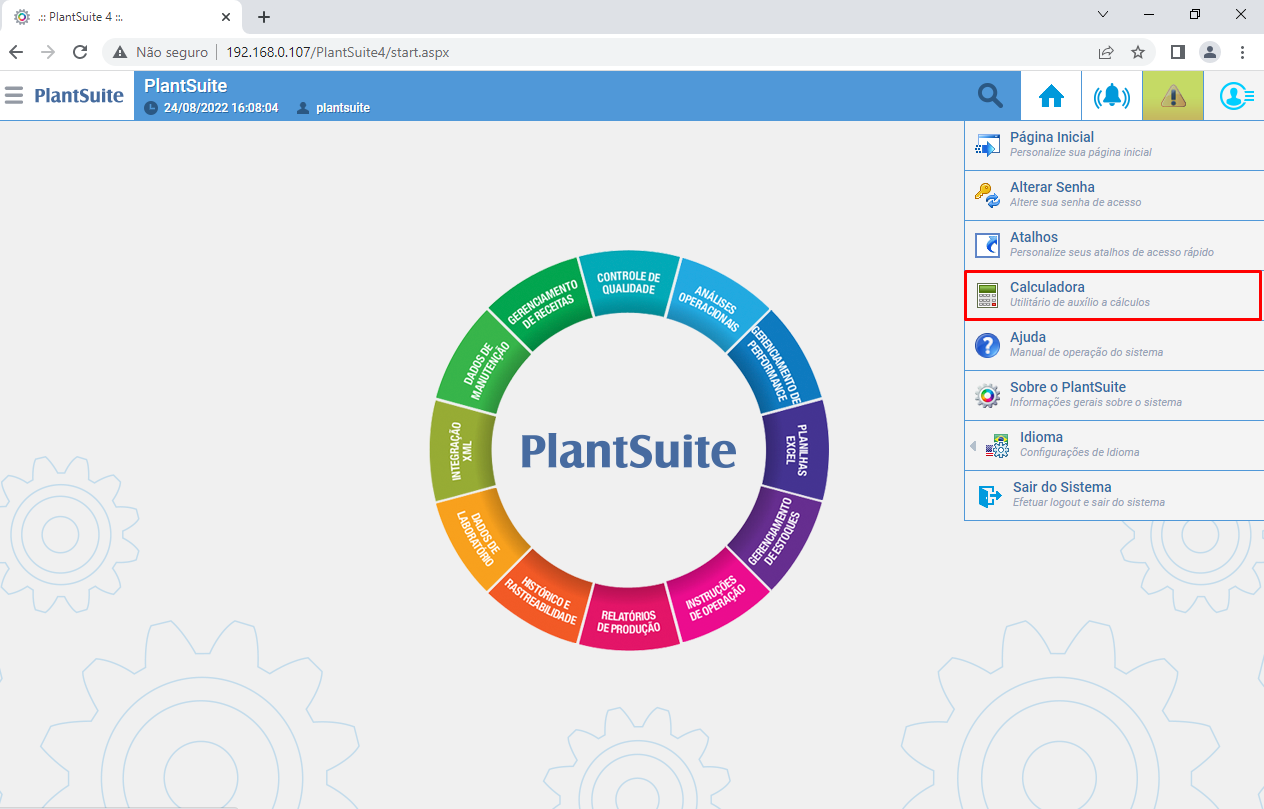Screen dimensions: 1264x809
Task: Select Alterar Senha menu entry
Action: 1114,196
